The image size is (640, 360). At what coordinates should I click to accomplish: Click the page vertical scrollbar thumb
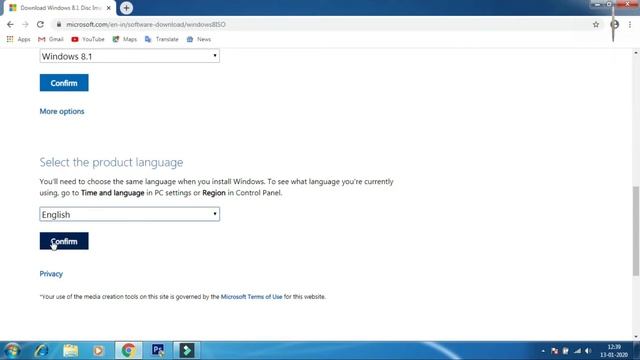636,231
